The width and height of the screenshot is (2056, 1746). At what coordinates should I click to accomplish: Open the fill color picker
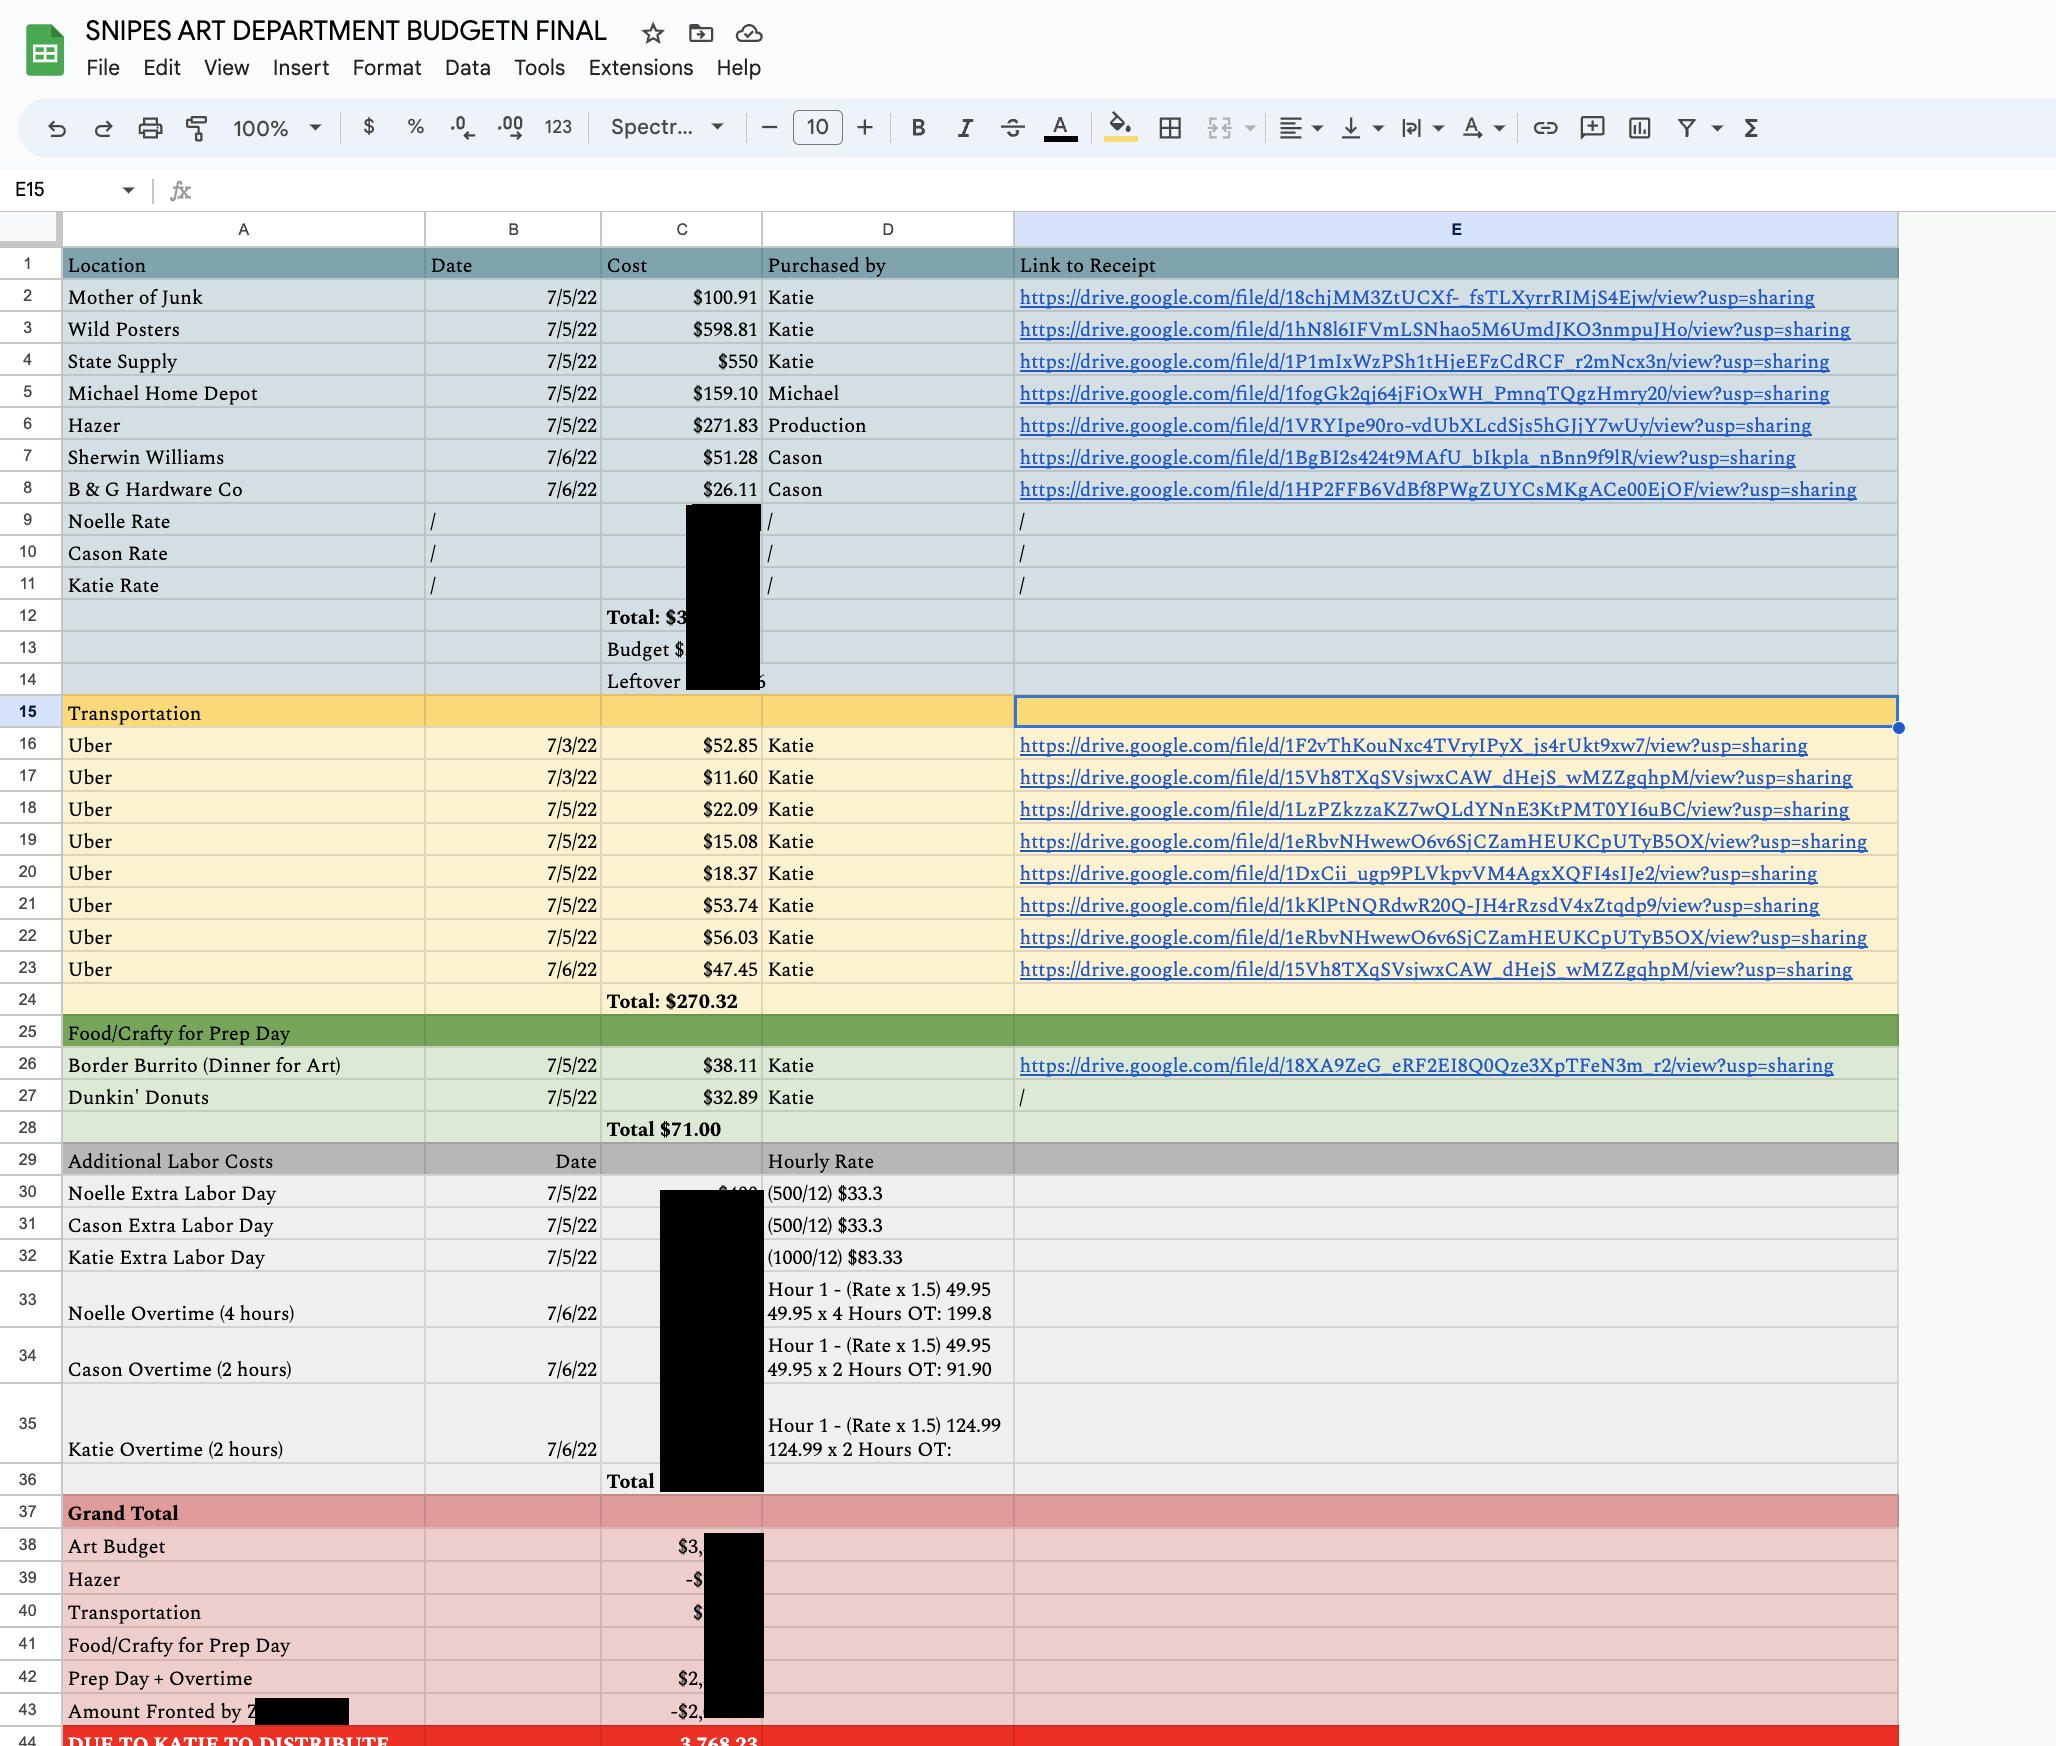[1120, 128]
